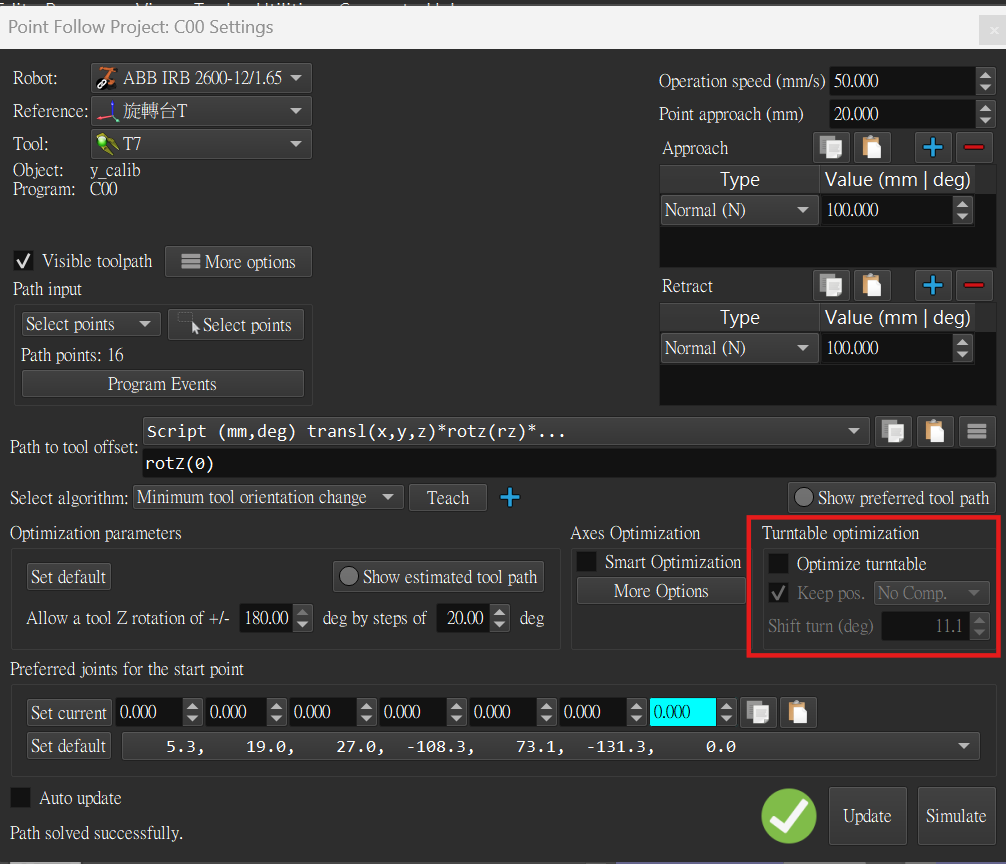Remove Approach movement with red minus
This screenshot has width=1006, height=864.
click(x=973, y=148)
